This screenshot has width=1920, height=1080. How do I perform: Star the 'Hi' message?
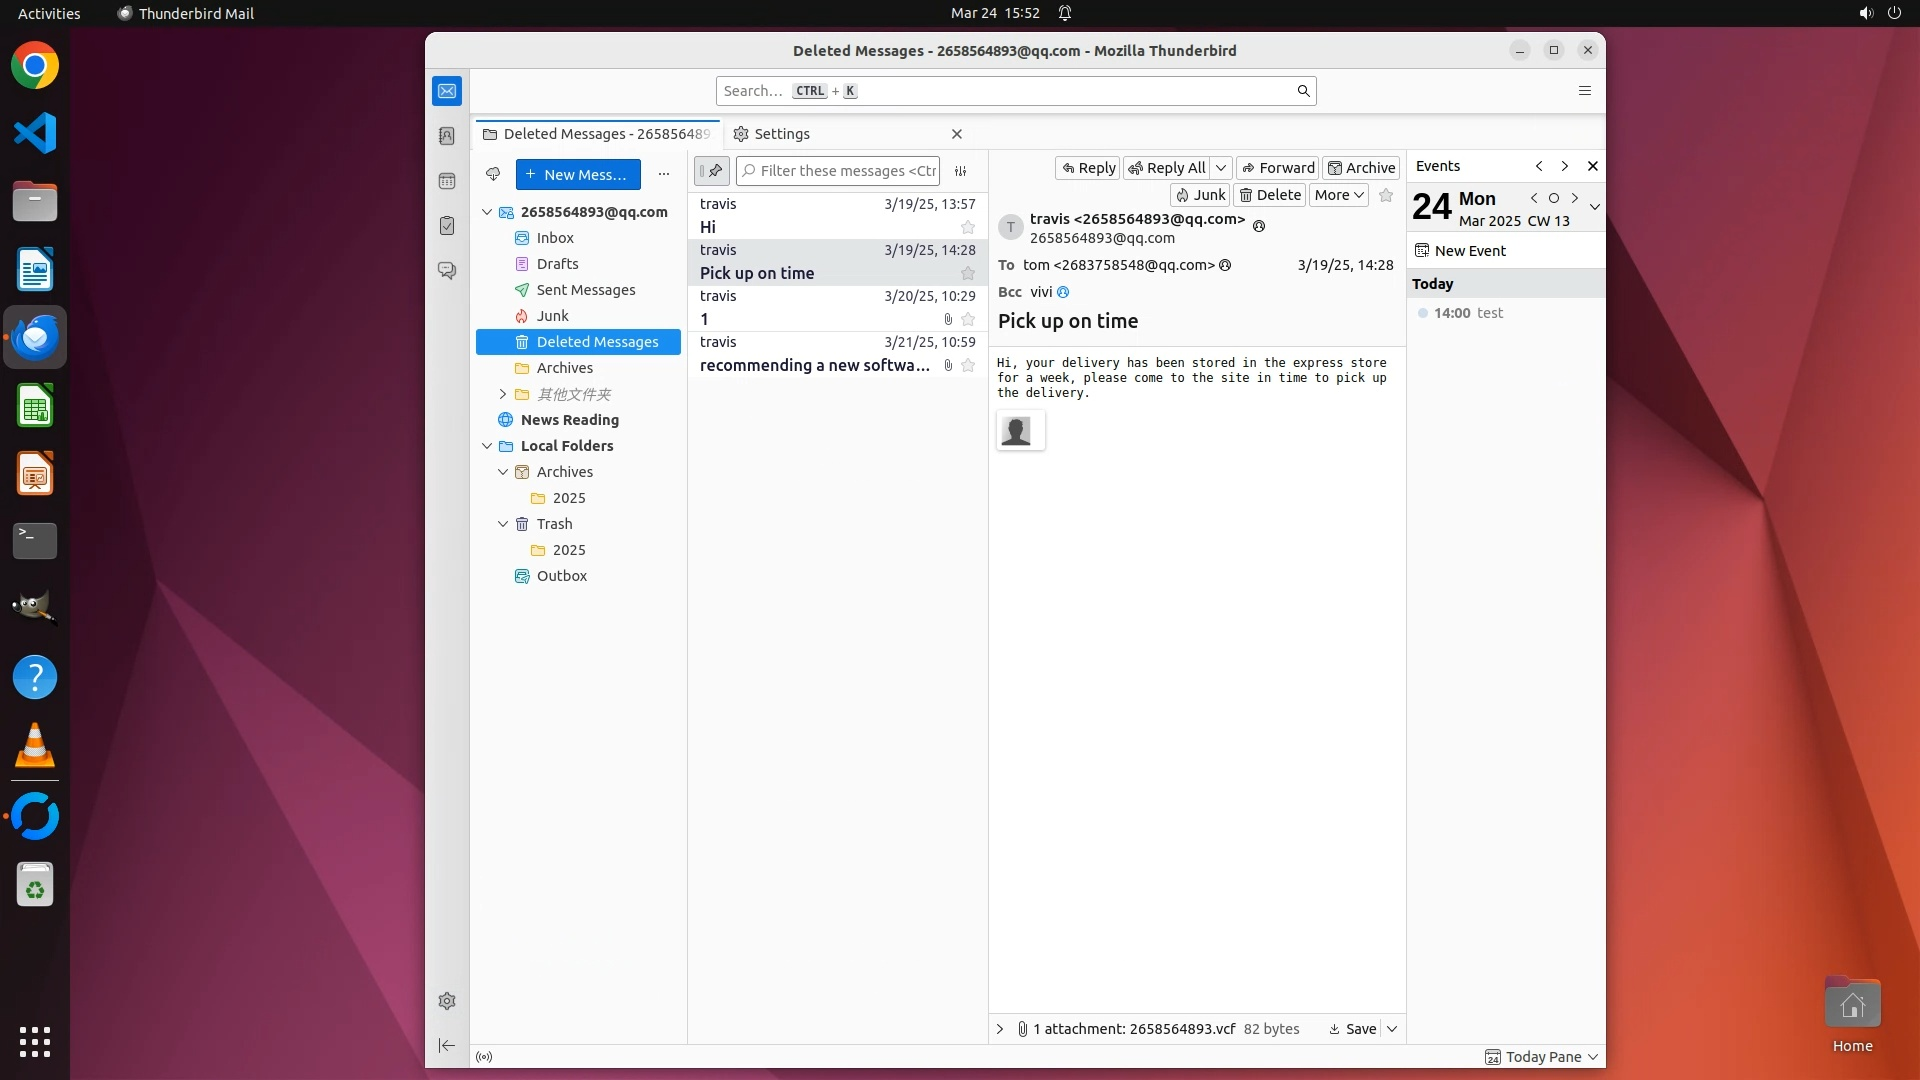(x=967, y=228)
